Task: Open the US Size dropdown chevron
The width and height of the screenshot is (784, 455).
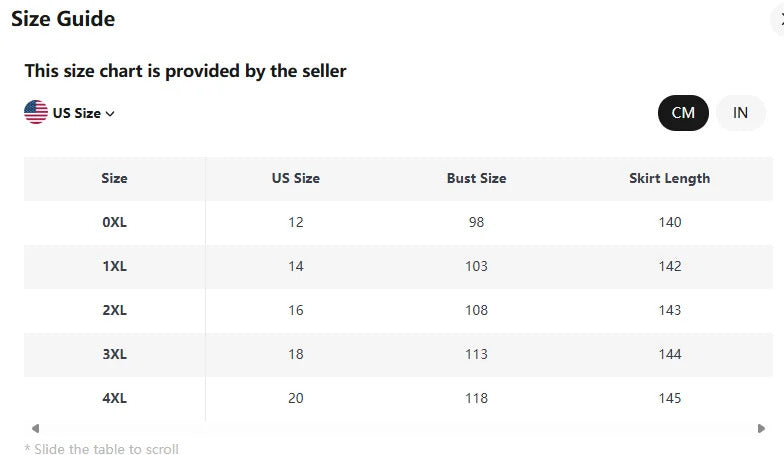Action: pyautogui.click(x=110, y=114)
